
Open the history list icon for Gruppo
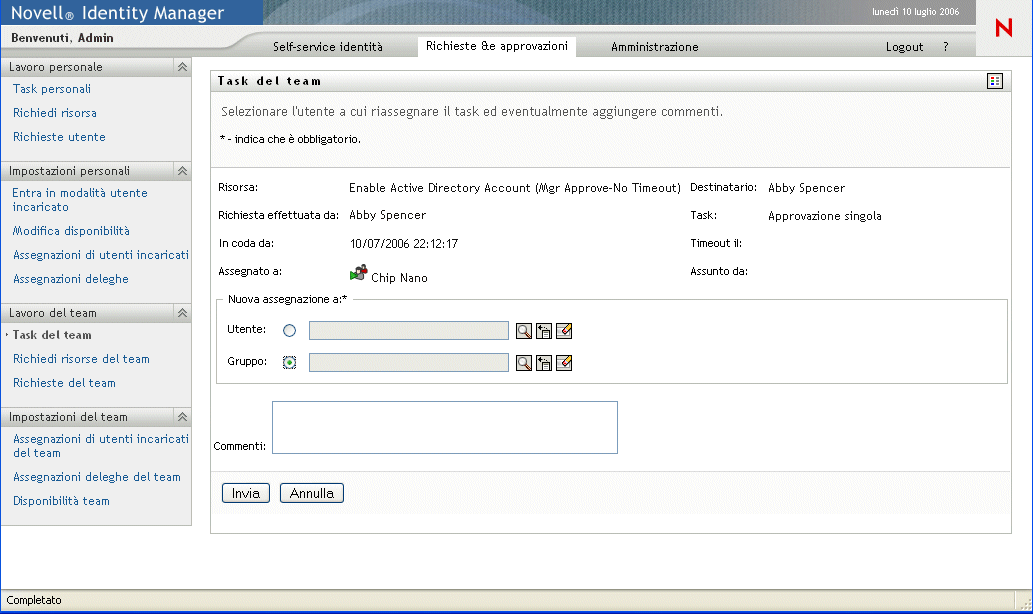click(x=544, y=362)
